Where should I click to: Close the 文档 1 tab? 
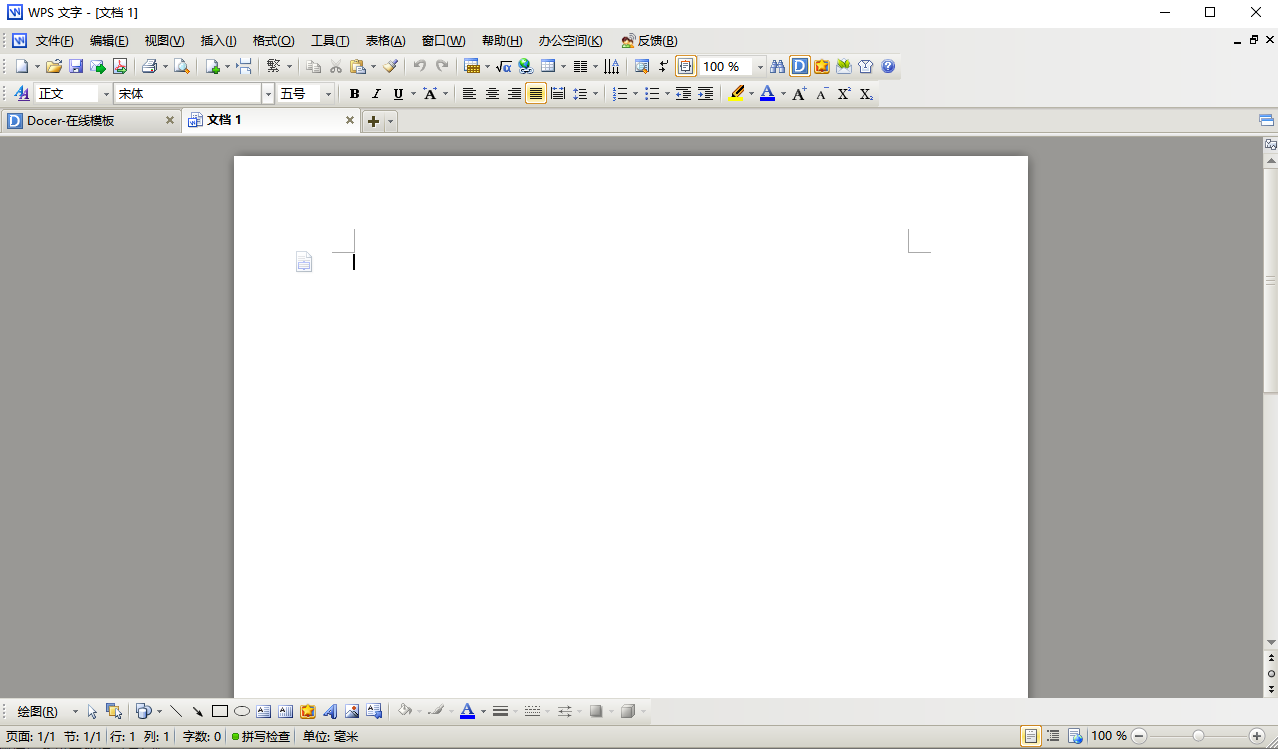(x=350, y=120)
